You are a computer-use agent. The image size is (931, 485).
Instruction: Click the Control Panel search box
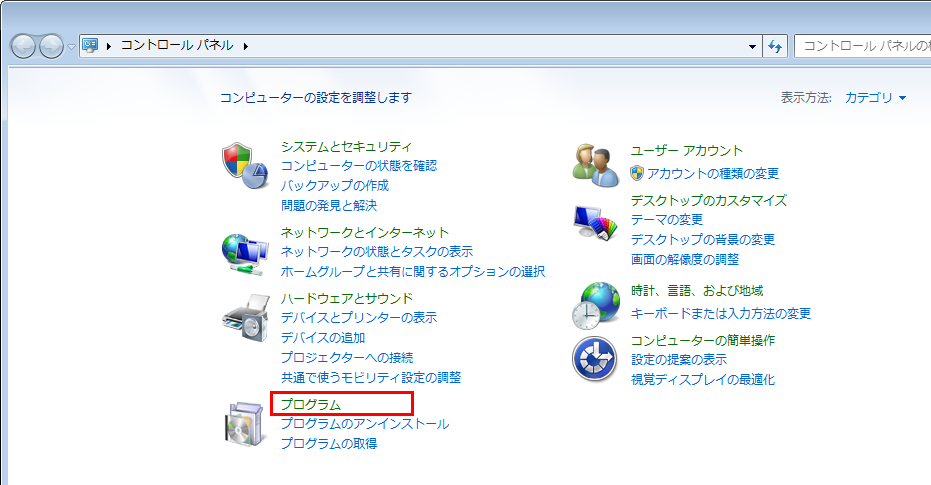(863, 46)
